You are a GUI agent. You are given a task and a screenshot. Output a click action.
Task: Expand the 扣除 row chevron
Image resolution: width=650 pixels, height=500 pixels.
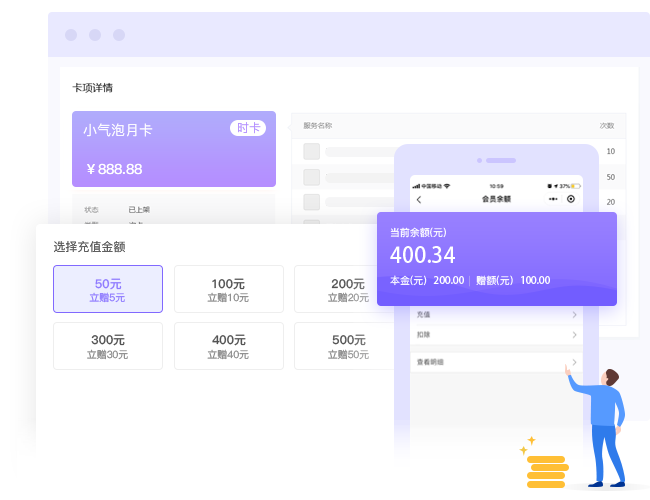574,334
